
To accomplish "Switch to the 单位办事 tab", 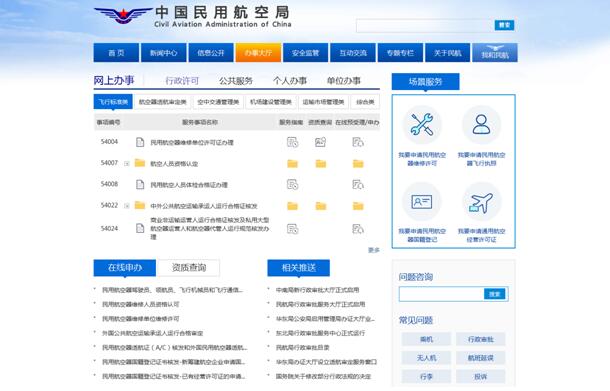I will point(344,81).
